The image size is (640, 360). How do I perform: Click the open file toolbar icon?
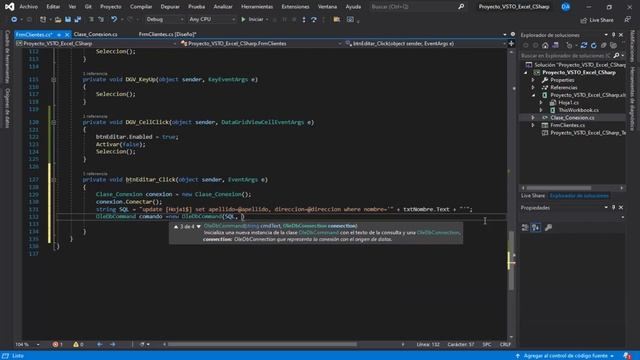tap(58, 19)
